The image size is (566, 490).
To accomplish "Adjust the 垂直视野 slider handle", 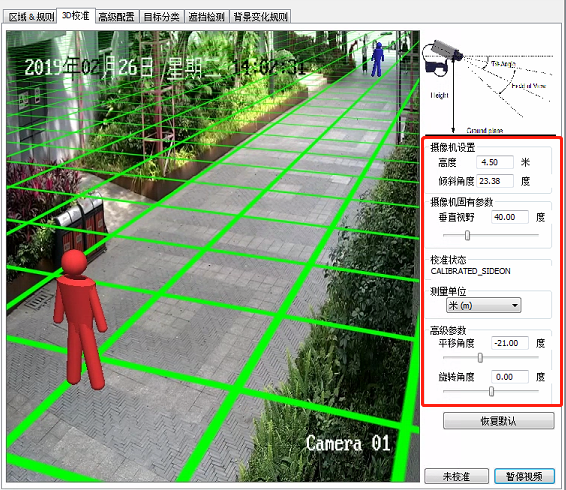I will coord(467,235).
